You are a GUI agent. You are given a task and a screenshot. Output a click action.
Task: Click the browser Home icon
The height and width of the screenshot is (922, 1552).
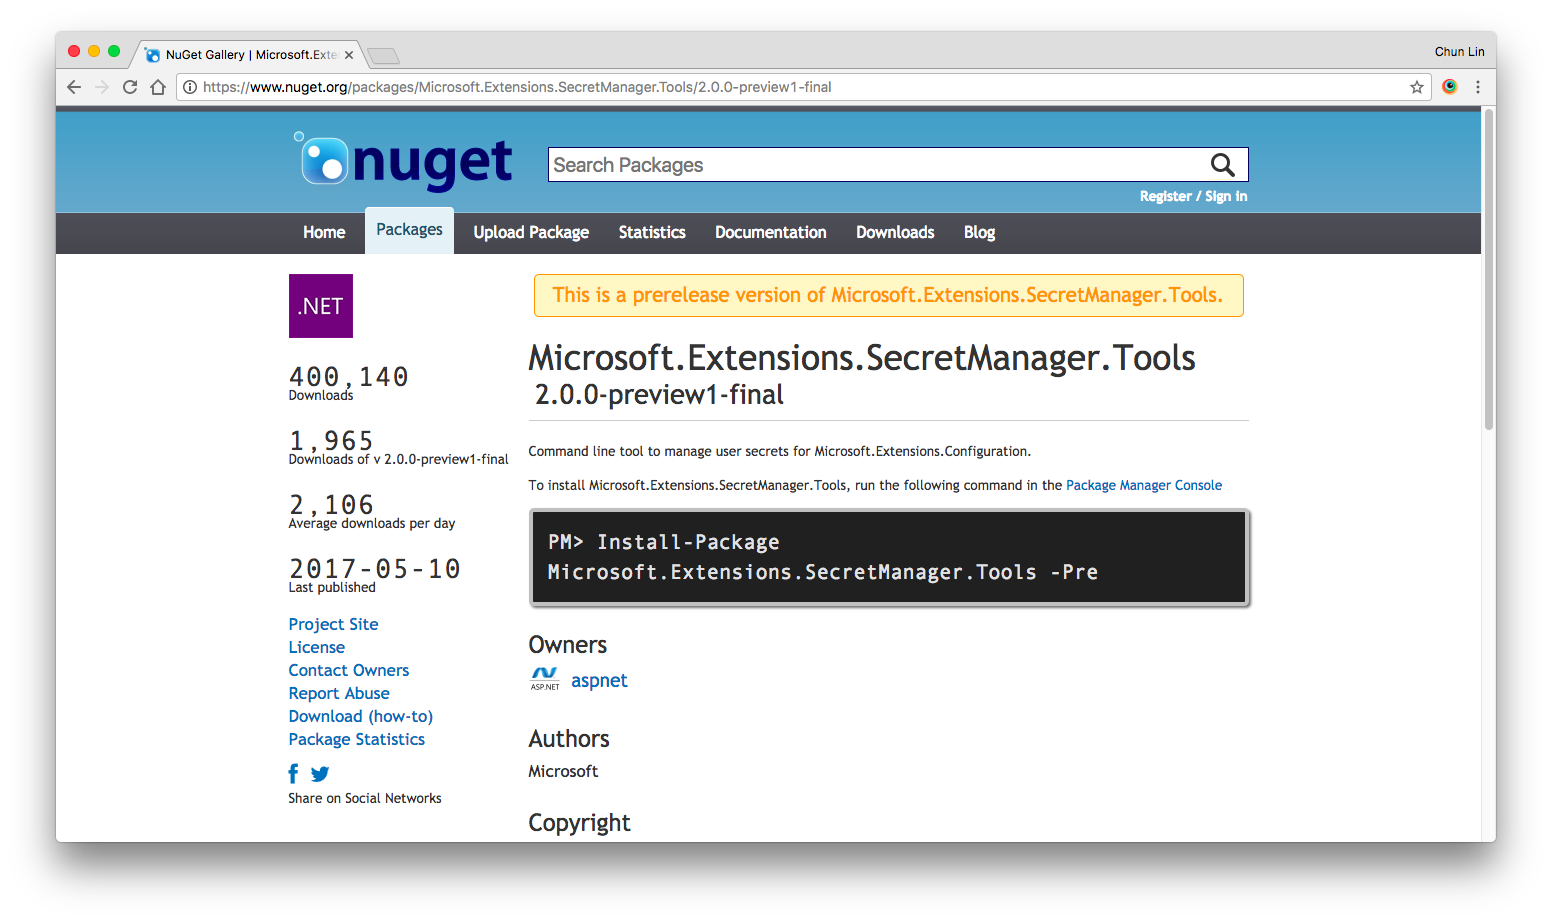click(x=158, y=87)
